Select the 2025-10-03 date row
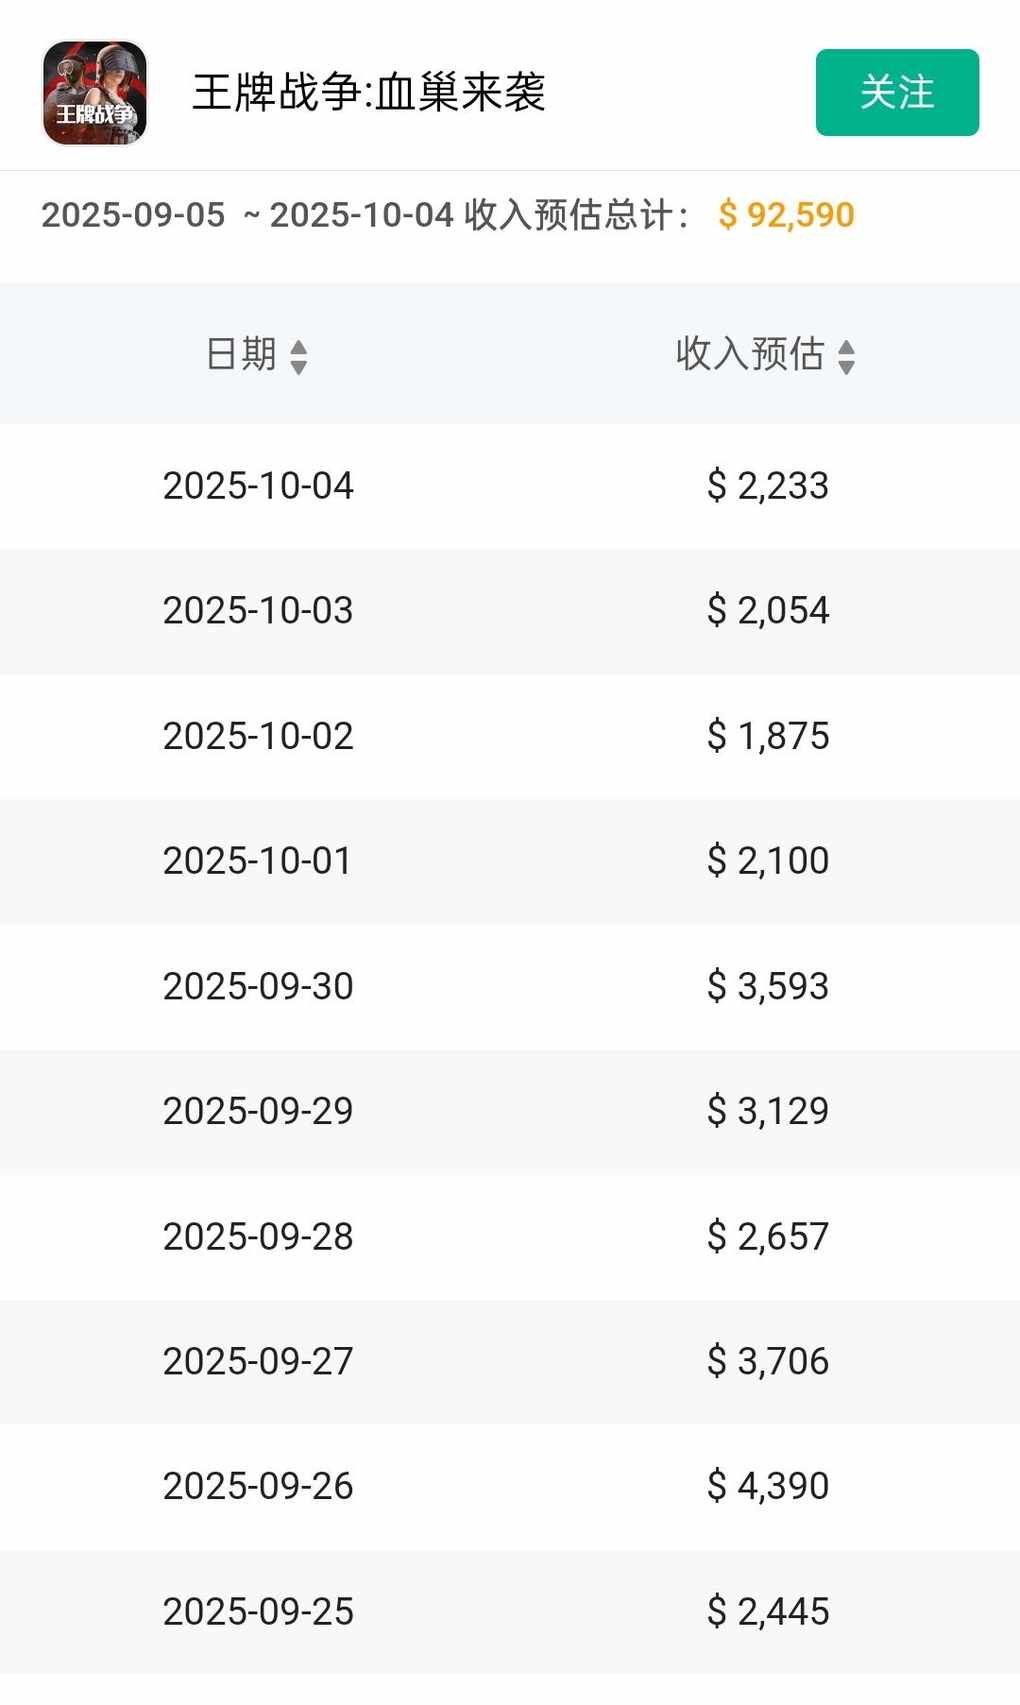 coord(258,611)
